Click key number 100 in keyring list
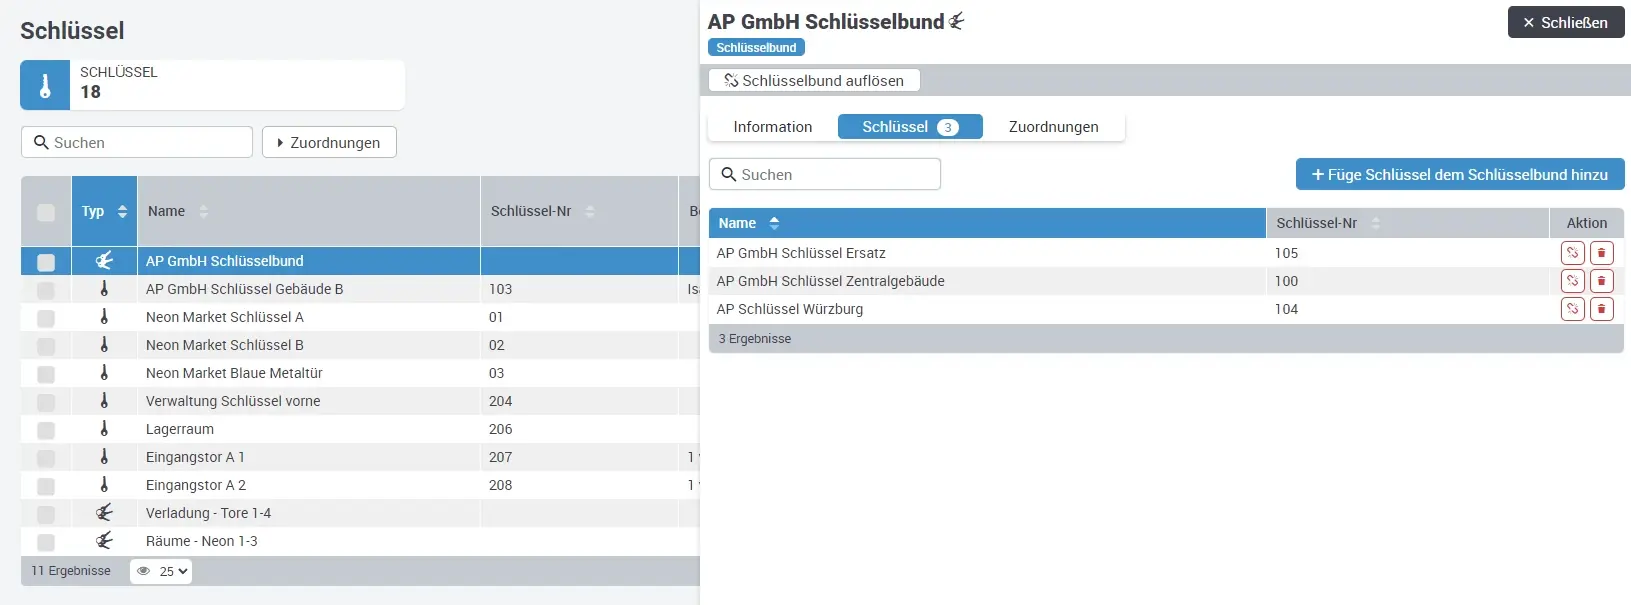The width and height of the screenshot is (1631, 605). click(1286, 281)
